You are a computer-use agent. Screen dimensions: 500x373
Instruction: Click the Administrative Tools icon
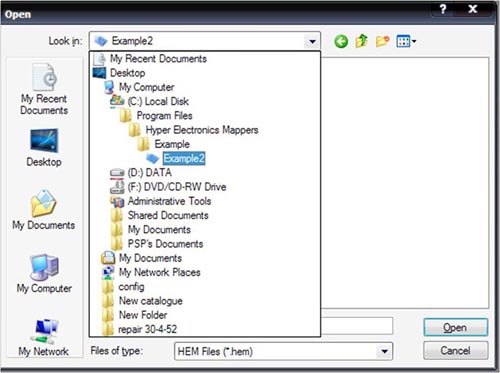tap(117, 201)
